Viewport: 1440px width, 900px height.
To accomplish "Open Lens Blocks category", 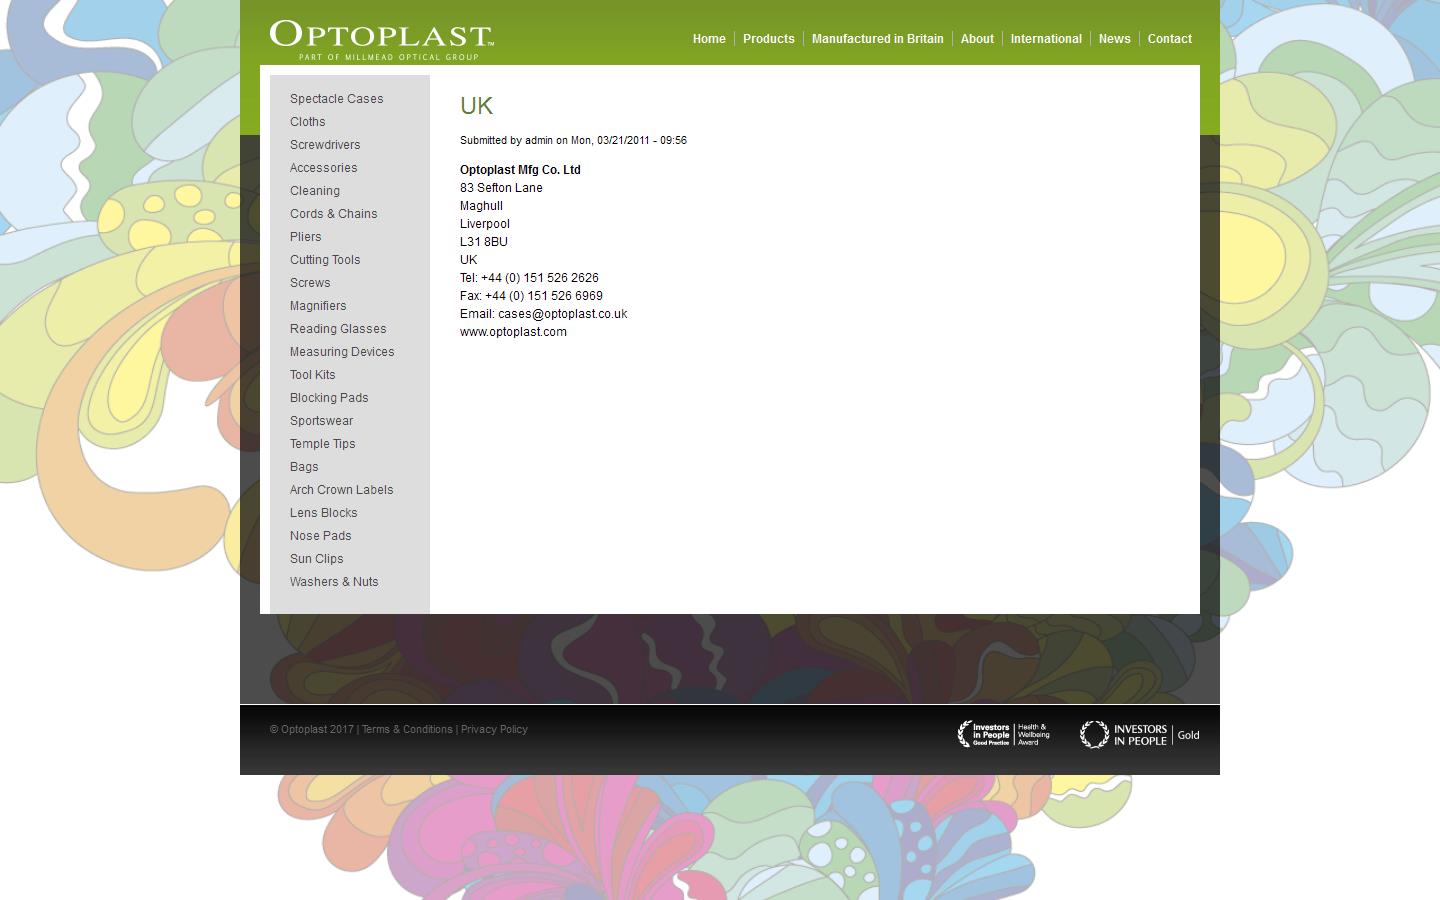I will [324, 513].
